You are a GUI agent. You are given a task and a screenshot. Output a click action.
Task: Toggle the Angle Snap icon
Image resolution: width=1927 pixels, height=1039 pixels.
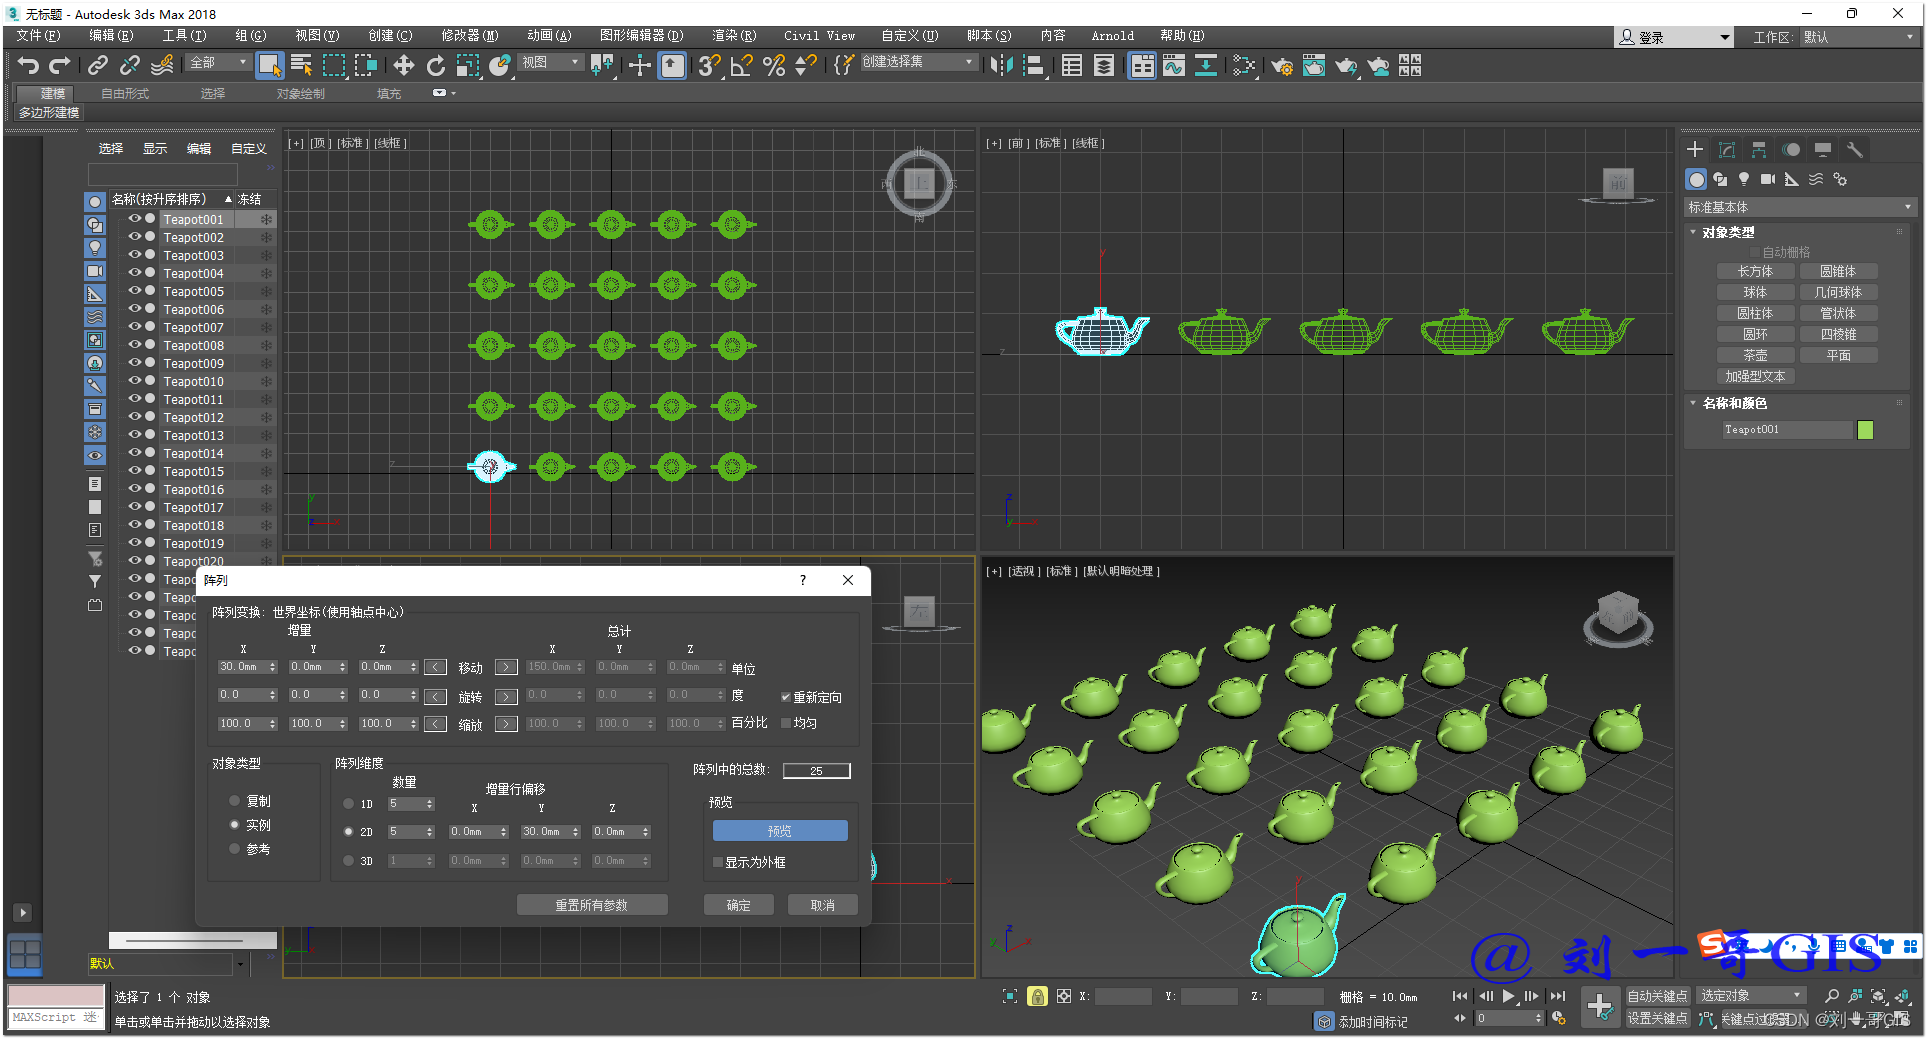pos(741,66)
